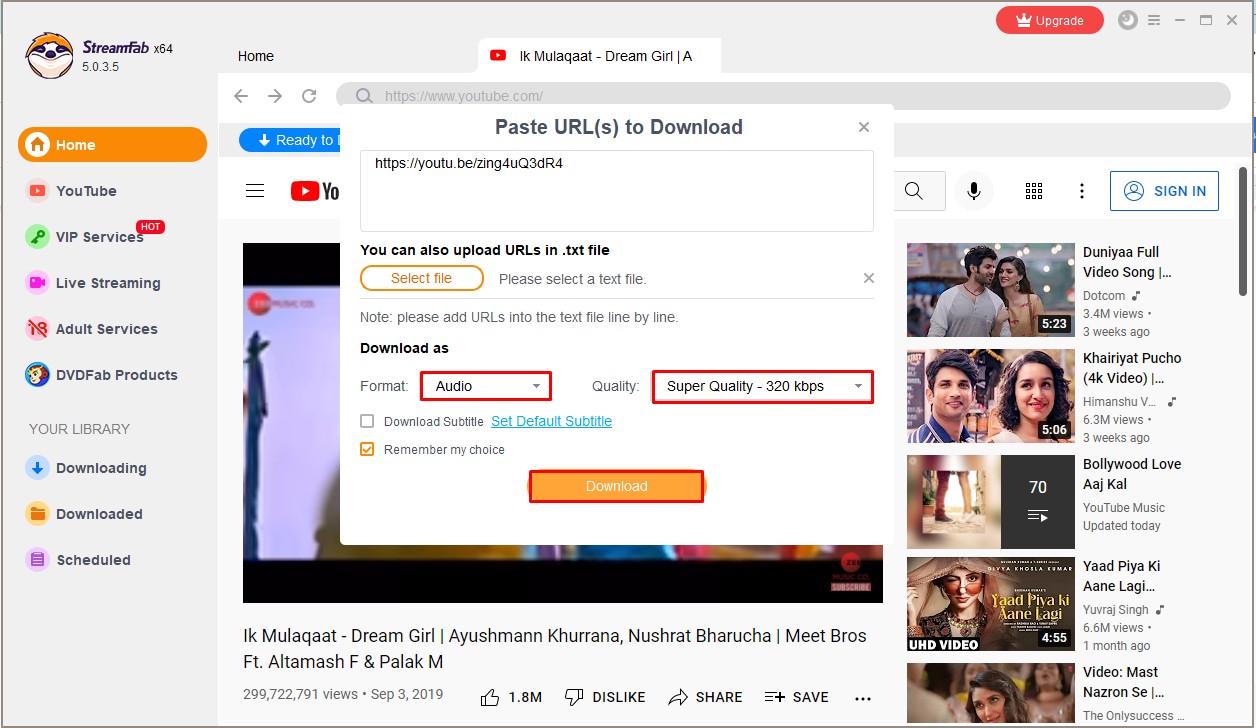Click the Yaad Piya Ki Aane Lagi title
Viewport: 1256px width, 728px height.
click(1122, 576)
